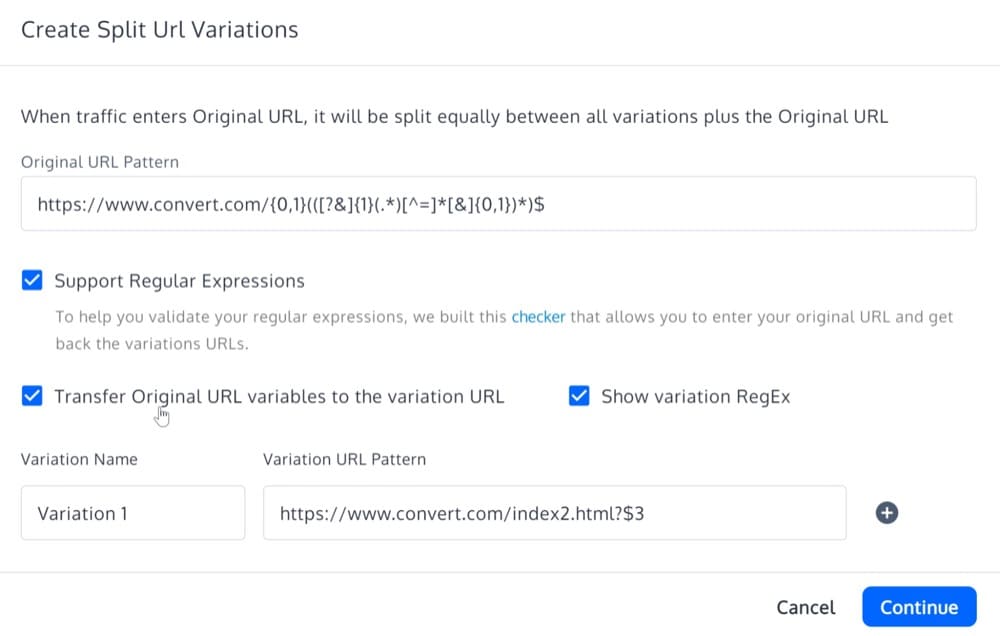Viewport: 1000px width, 636px height.
Task: Click the Continue button
Action: 919,607
